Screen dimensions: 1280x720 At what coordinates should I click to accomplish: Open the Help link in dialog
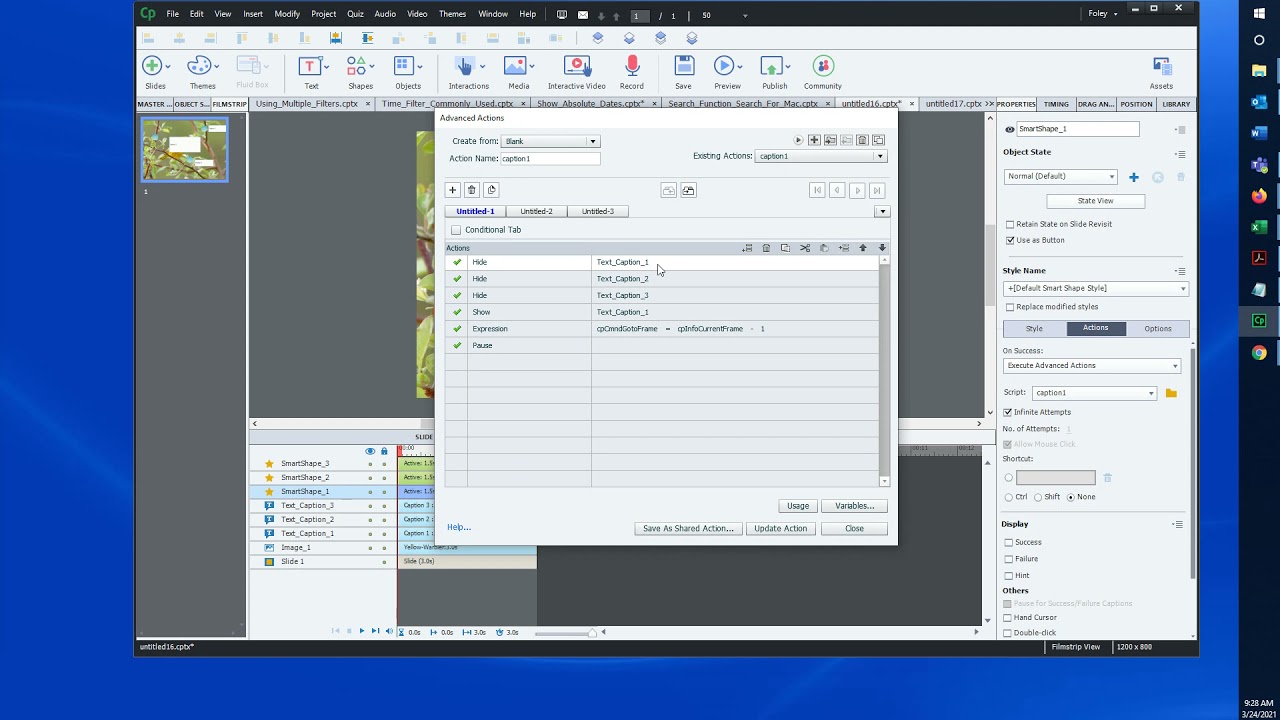459,527
